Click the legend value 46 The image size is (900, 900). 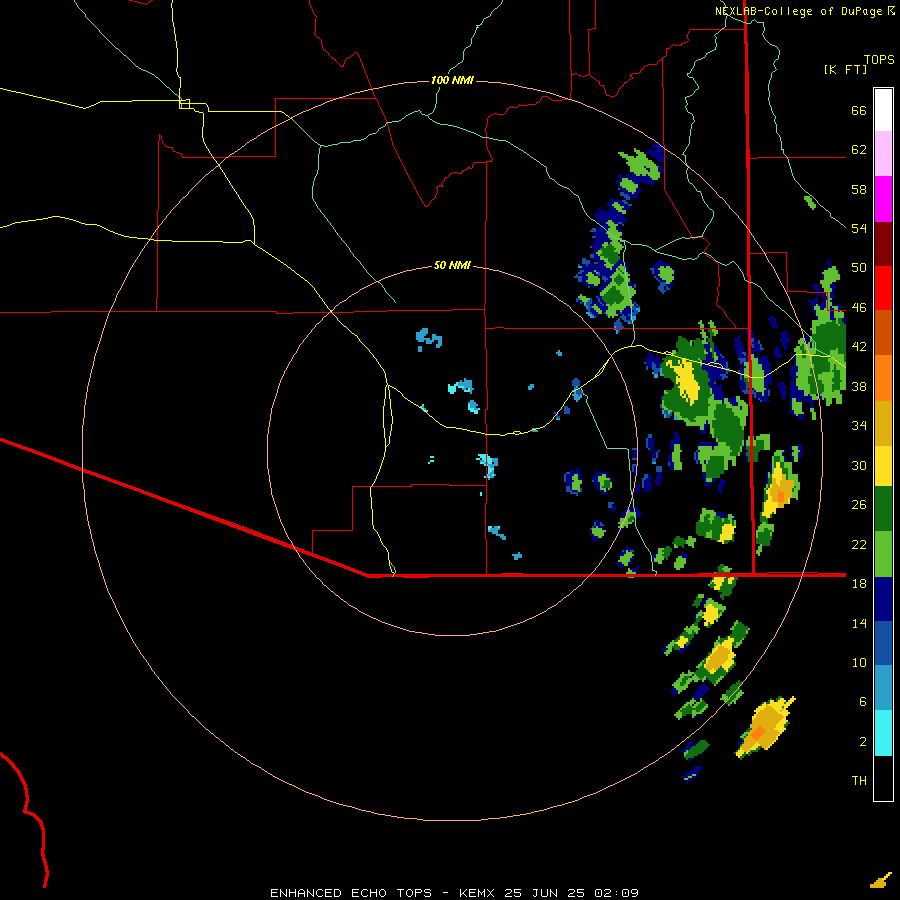click(x=859, y=308)
